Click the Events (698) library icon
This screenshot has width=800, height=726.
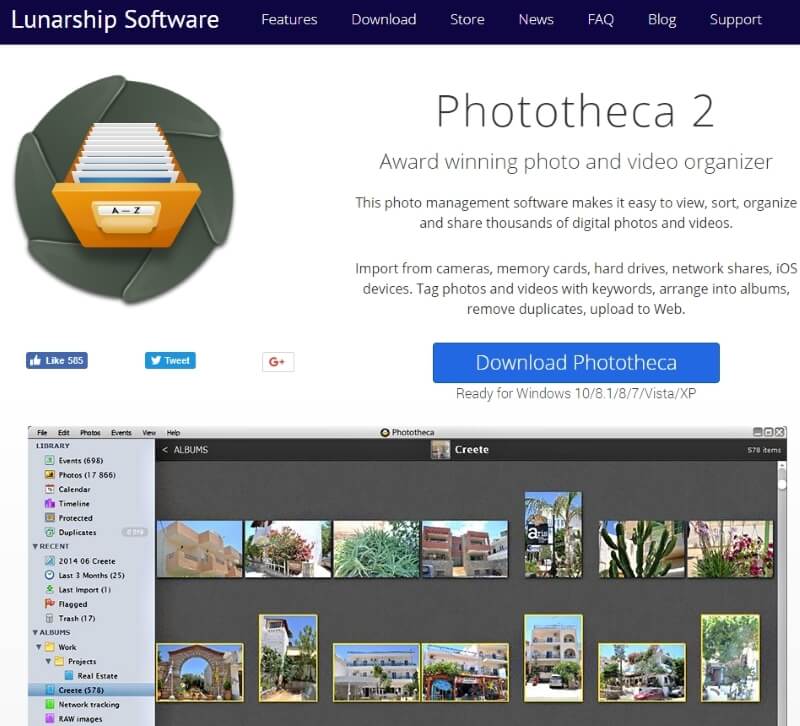point(49,460)
